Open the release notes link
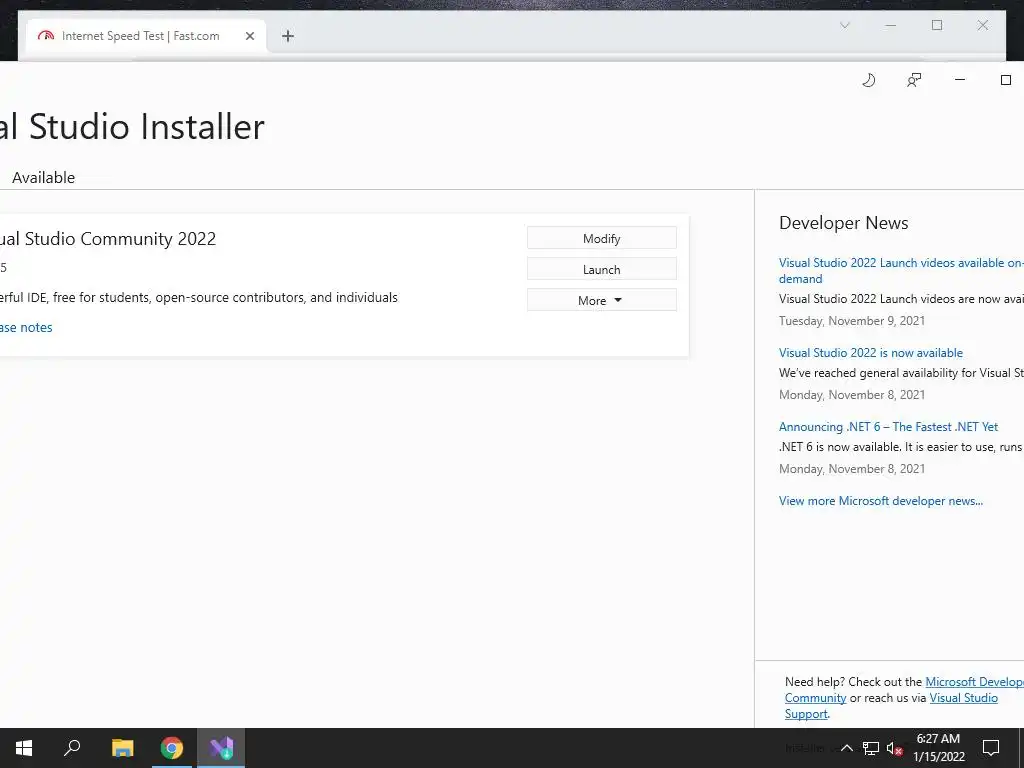The image size is (1024, 768). pos(26,327)
